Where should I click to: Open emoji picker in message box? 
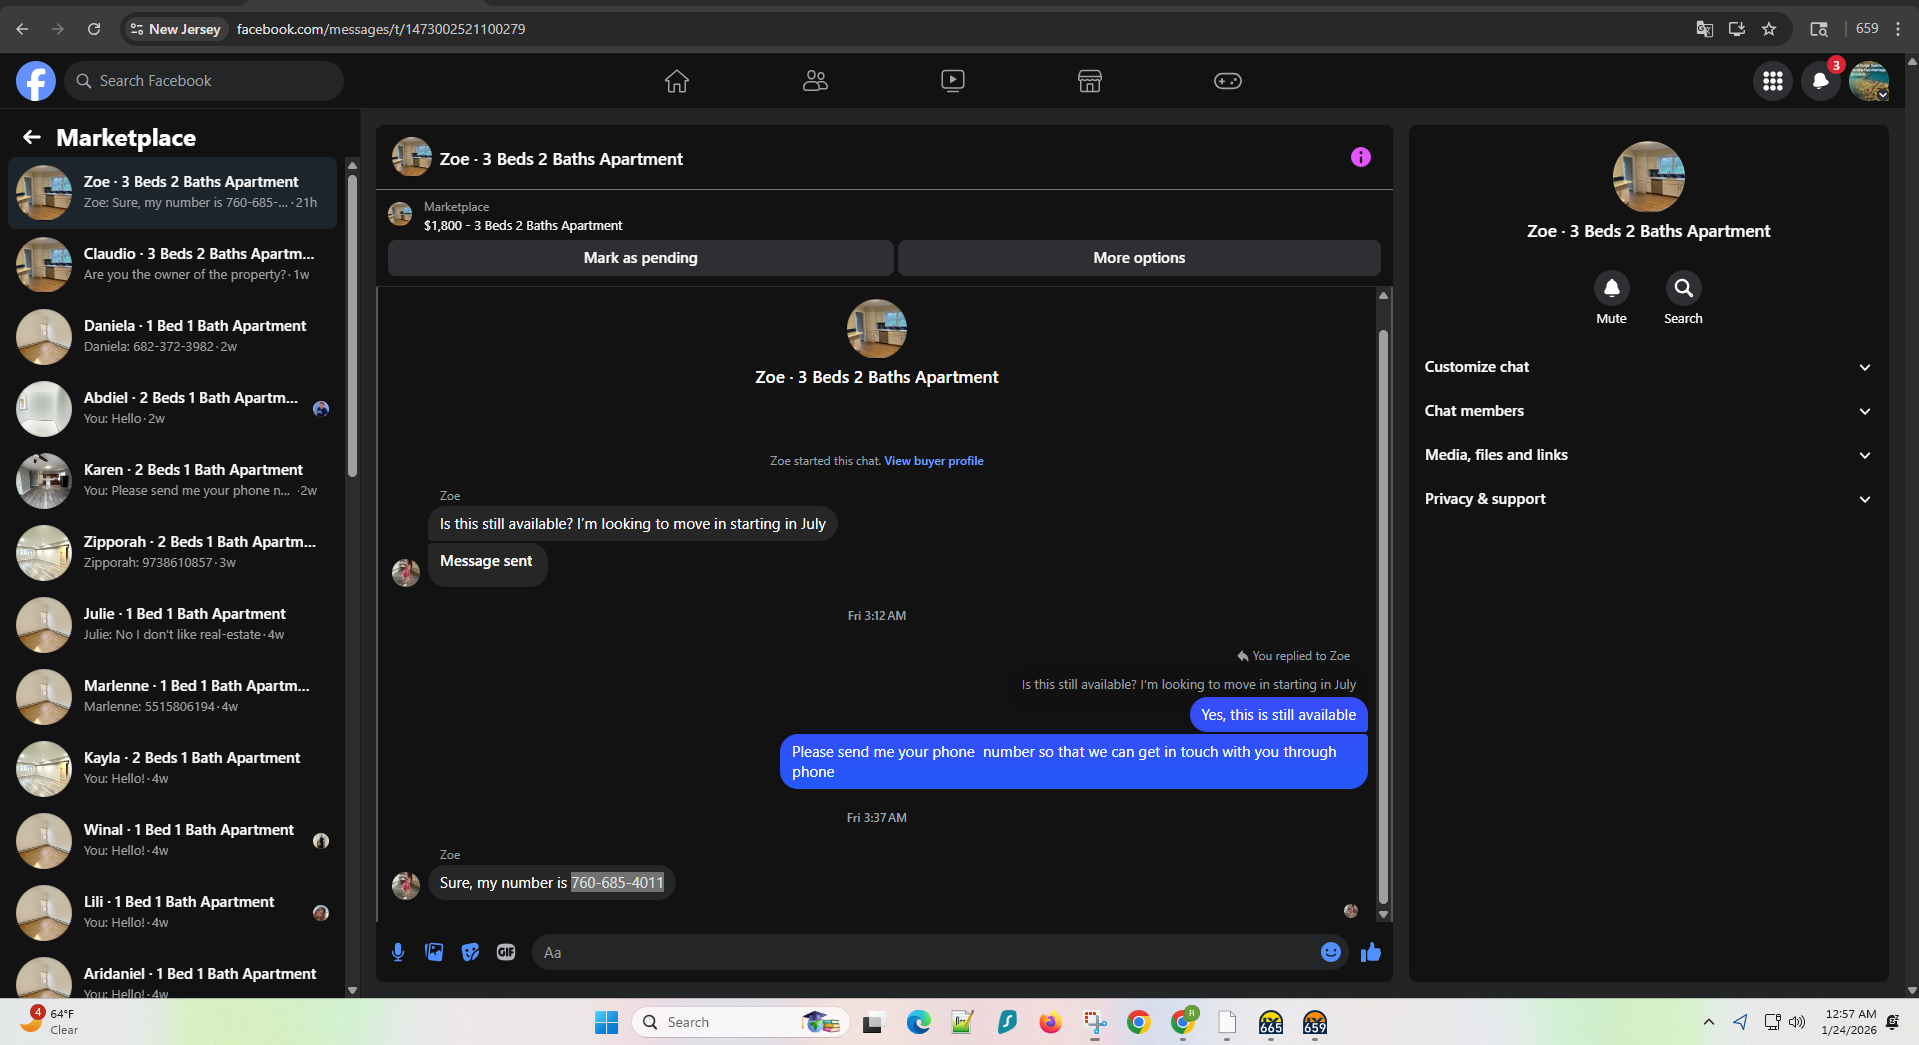point(1331,952)
